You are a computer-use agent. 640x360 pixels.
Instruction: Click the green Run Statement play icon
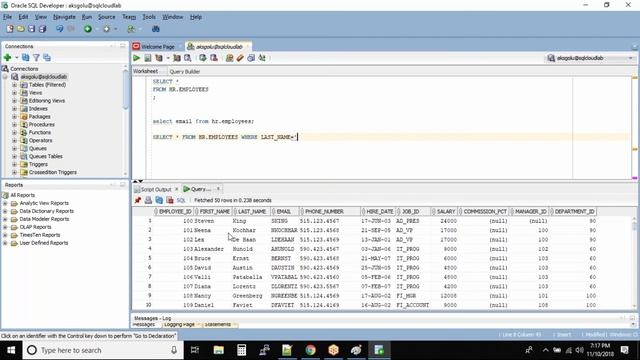[x=137, y=58]
